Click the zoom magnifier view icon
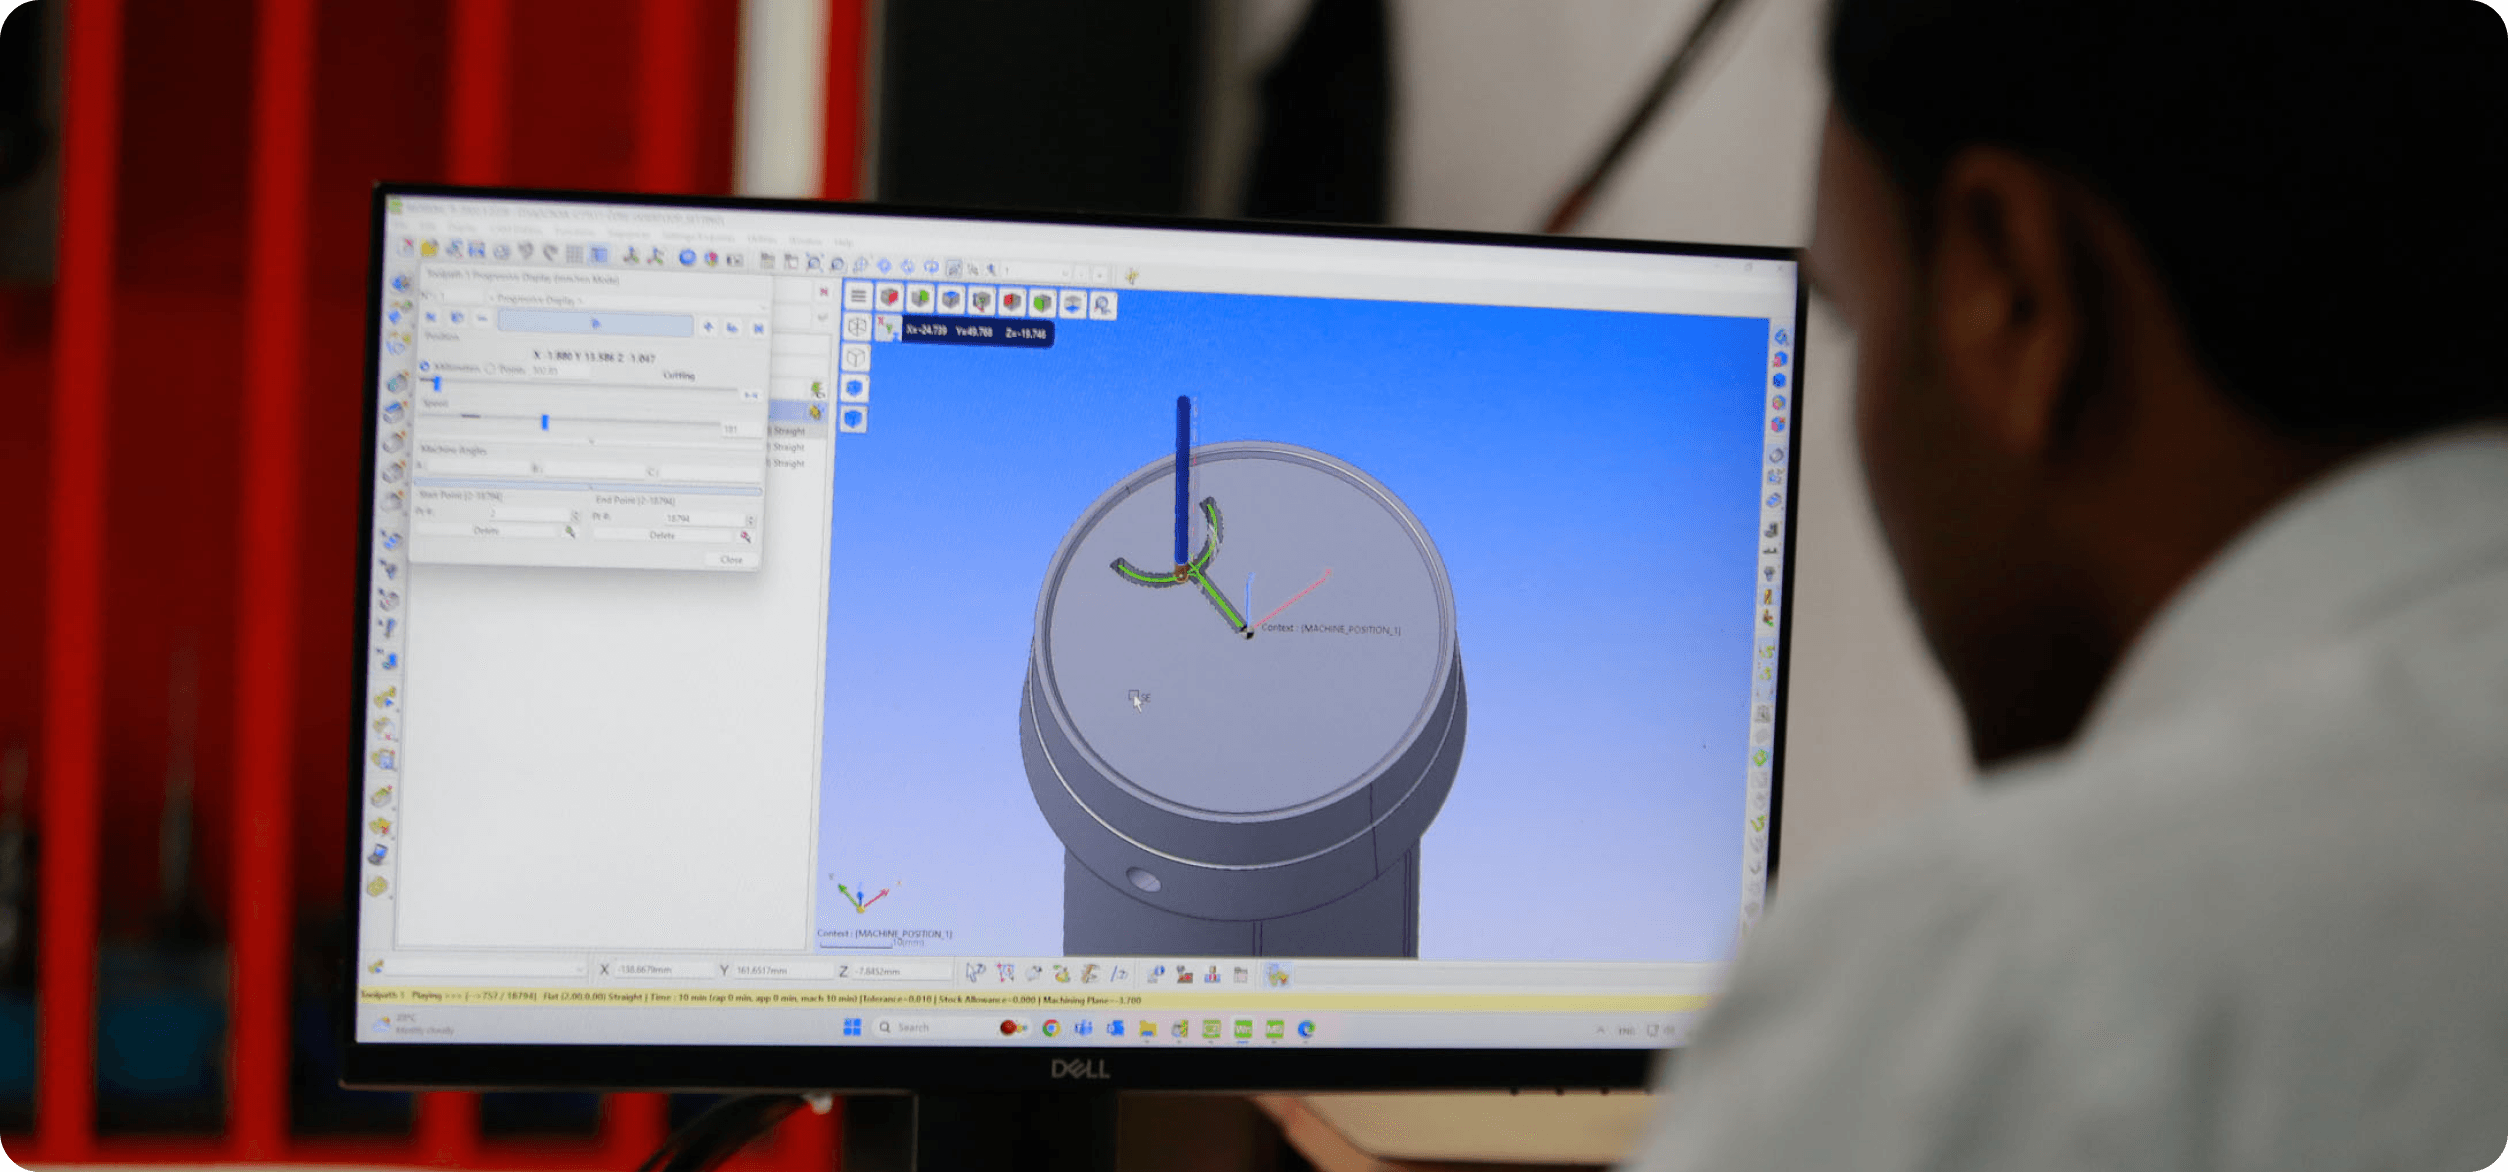The height and width of the screenshot is (1172, 2508). tap(1103, 304)
